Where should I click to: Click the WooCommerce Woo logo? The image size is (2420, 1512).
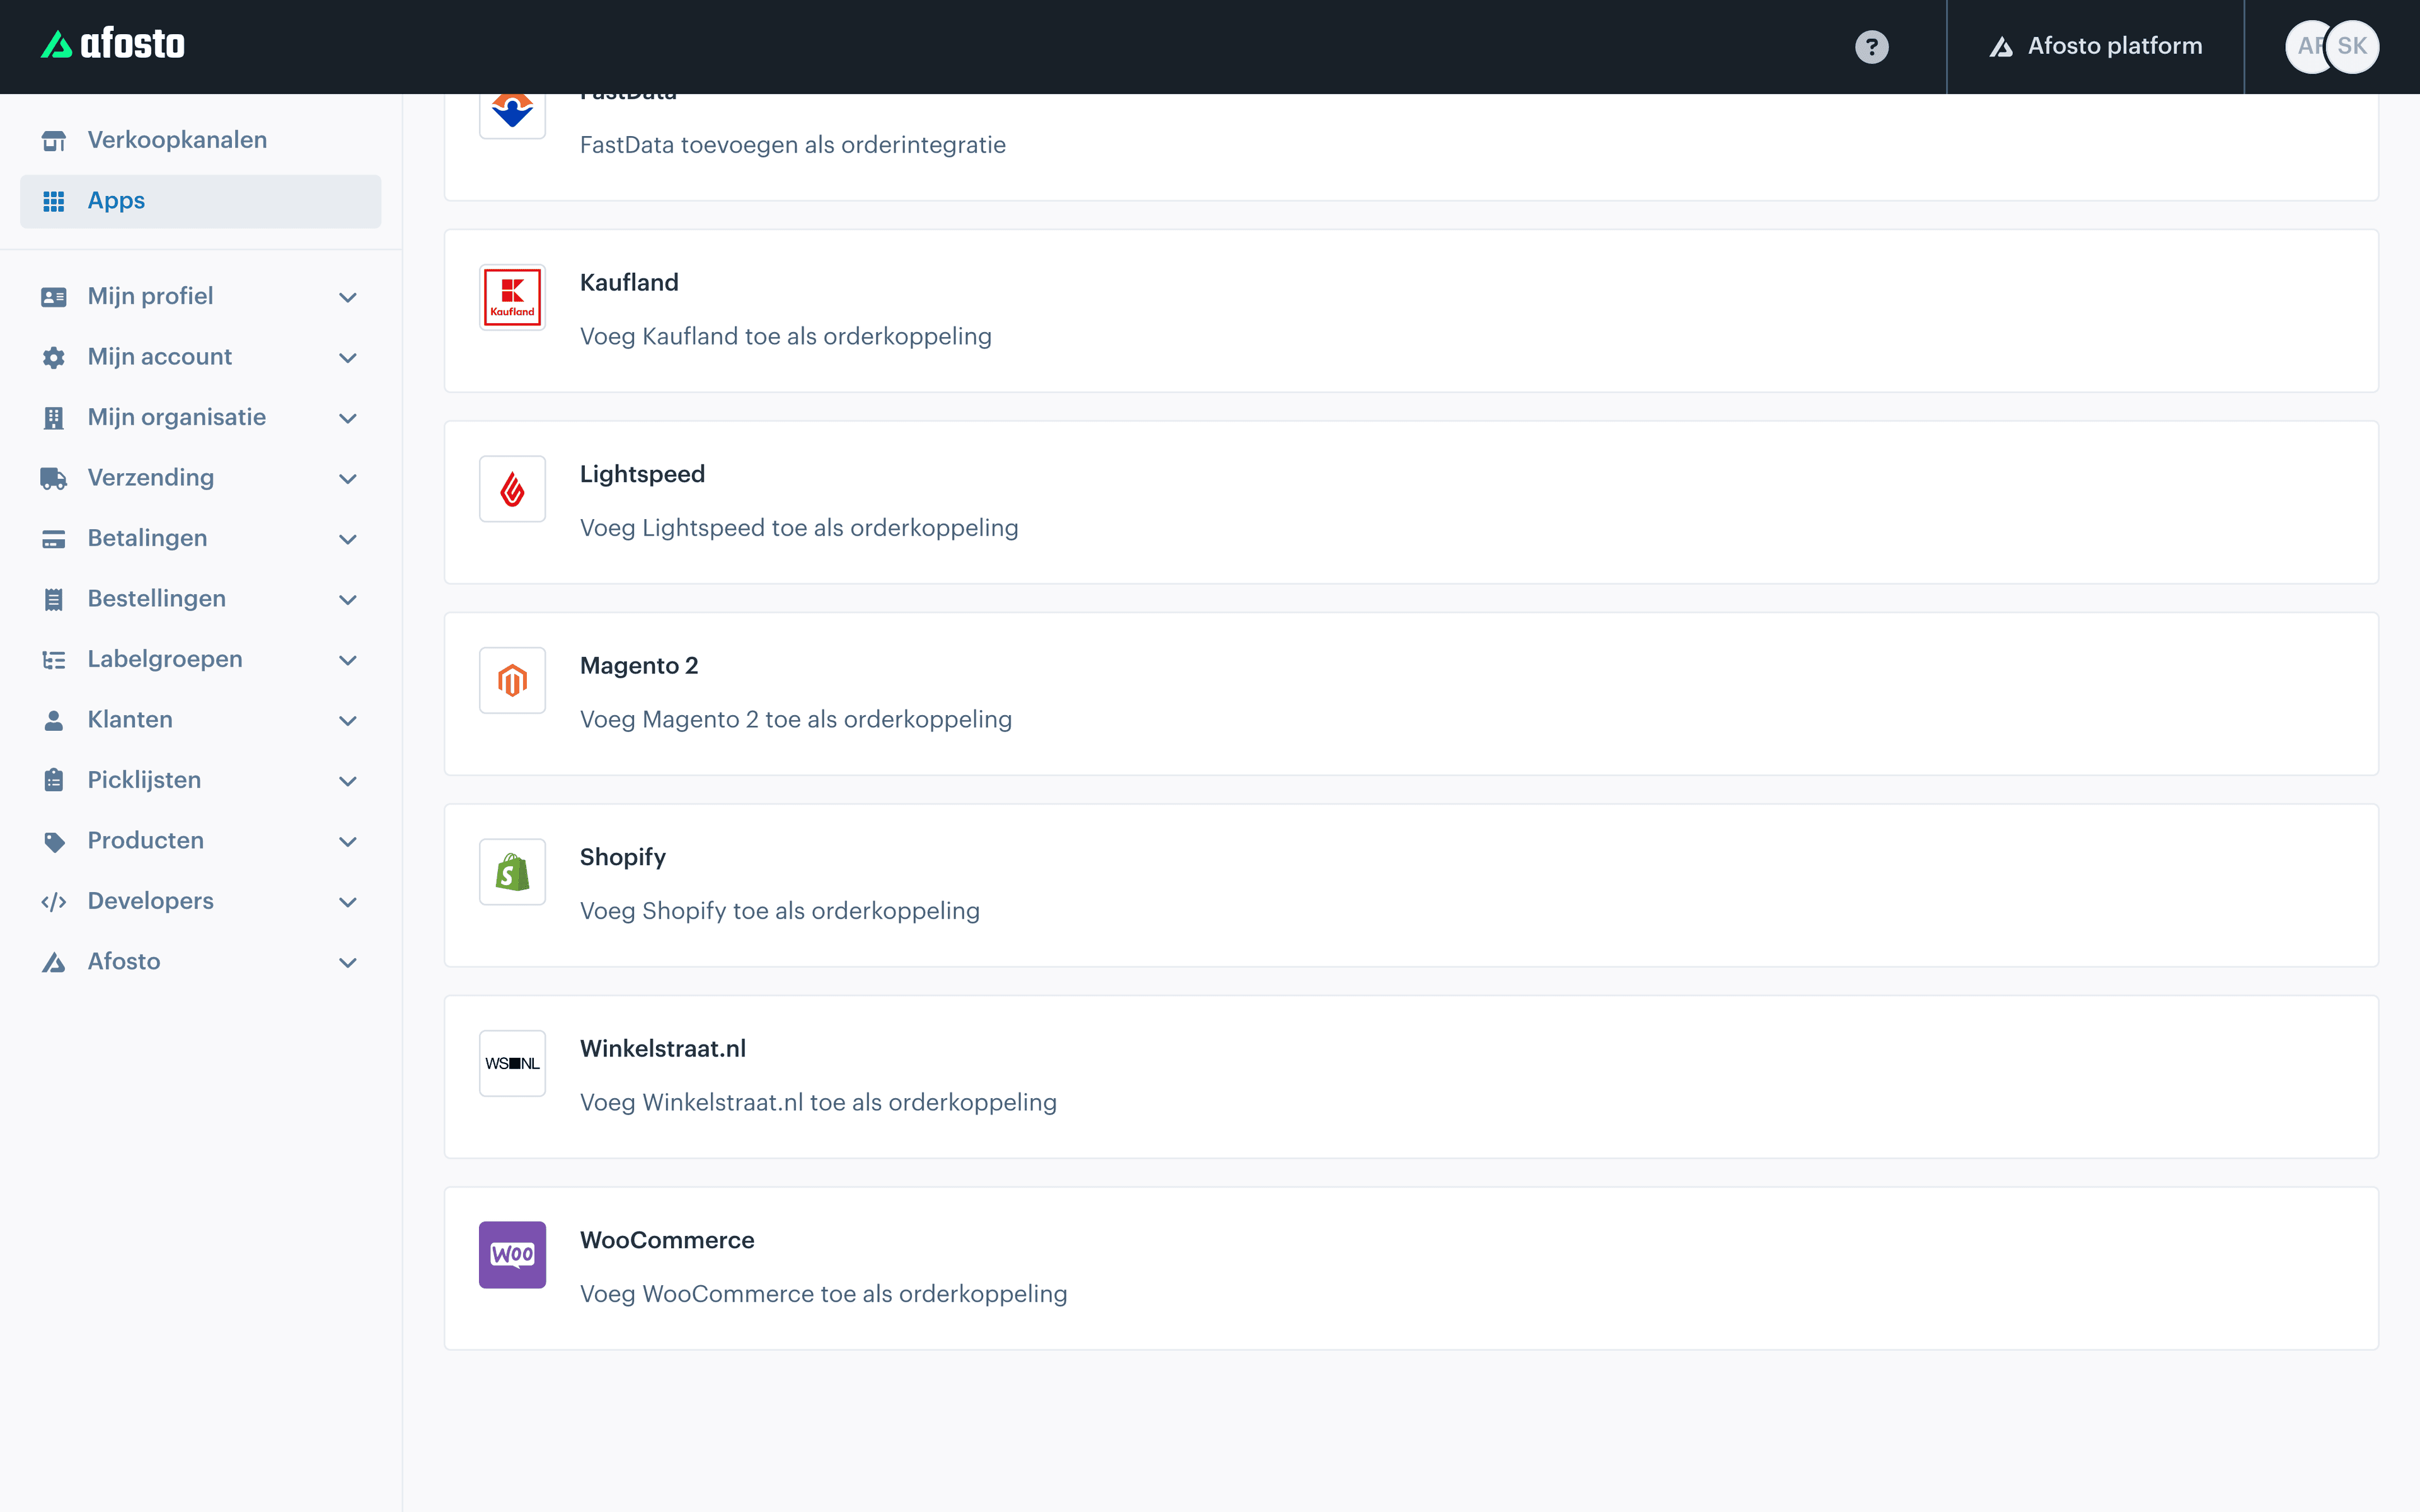coord(512,1255)
